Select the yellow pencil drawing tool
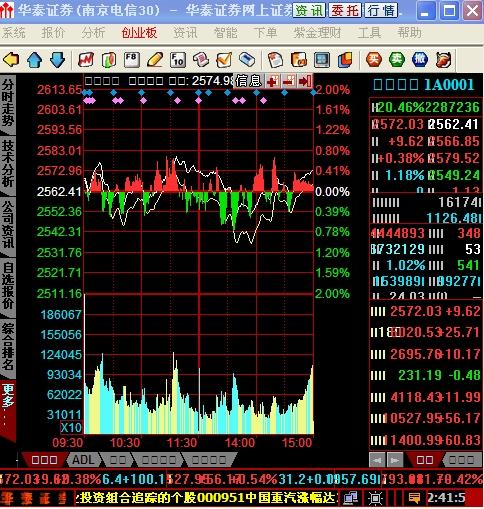Image resolution: width=484 pixels, height=509 pixels. 155,60
